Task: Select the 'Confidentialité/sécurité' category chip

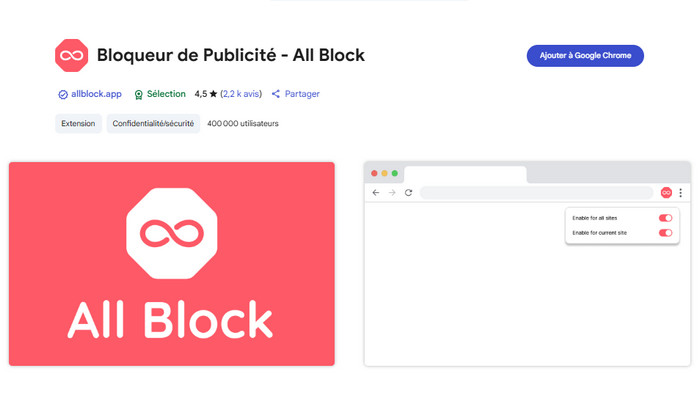Action: pyautogui.click(x=154, y=124)
